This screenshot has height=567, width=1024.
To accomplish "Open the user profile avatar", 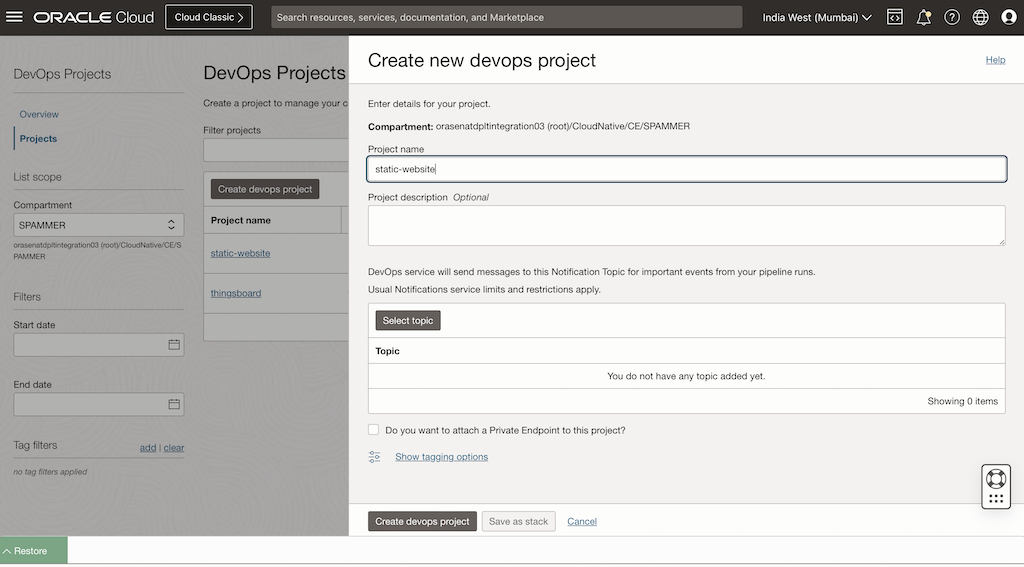I will tap(1008, 17).
